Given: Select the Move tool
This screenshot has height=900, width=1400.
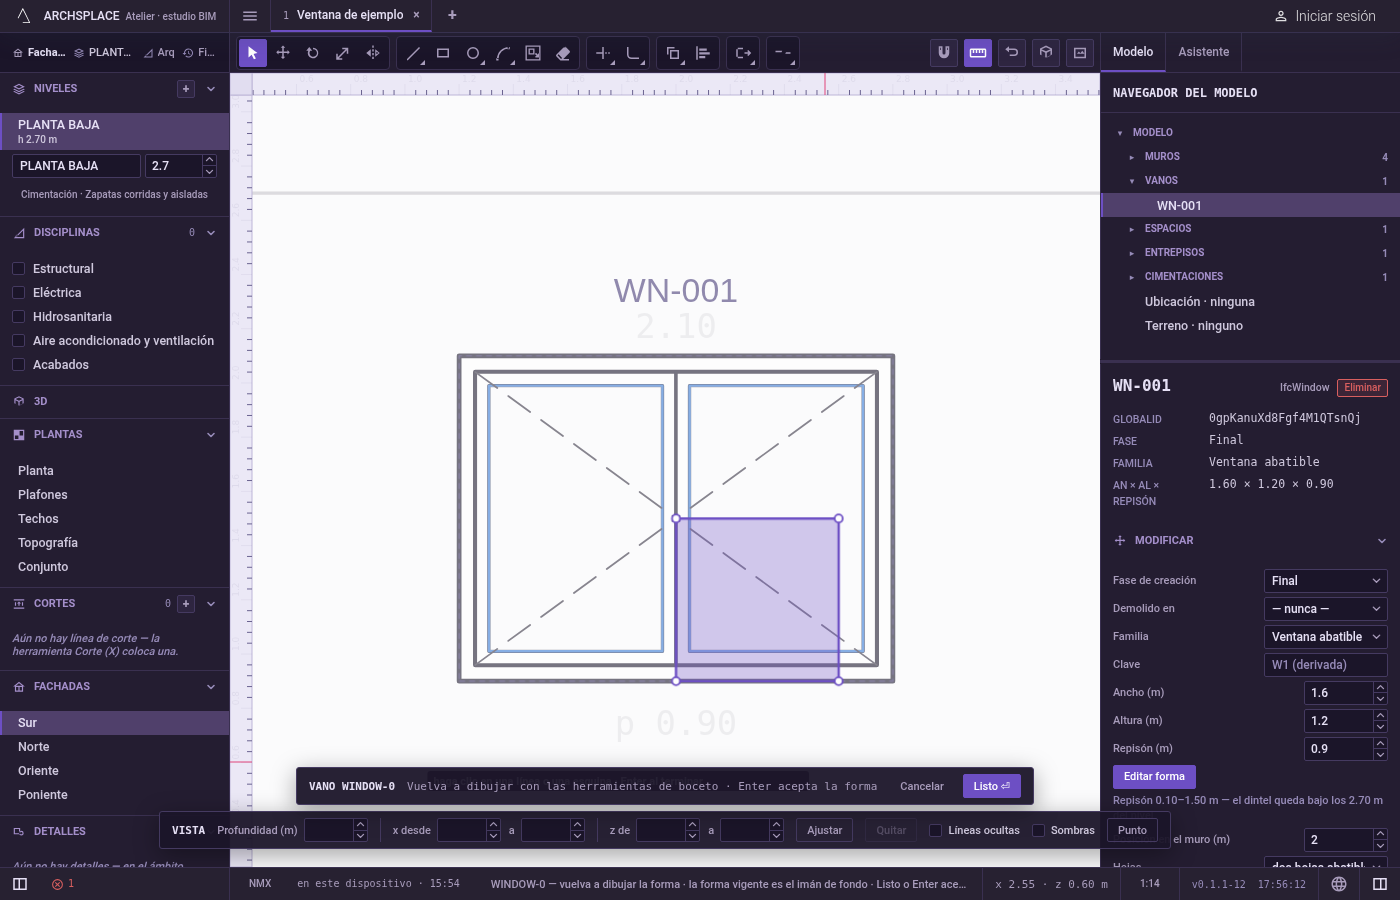Looking at the screenshot, I should 283,53.
